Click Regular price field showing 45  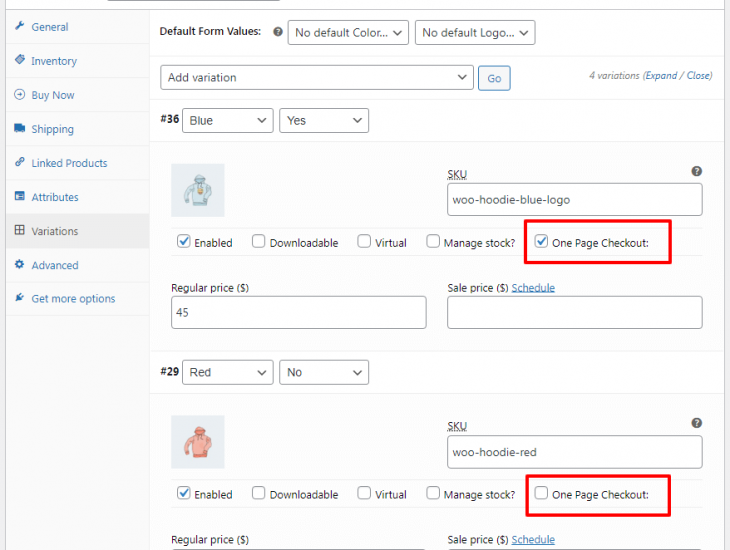tap(298, 312)
